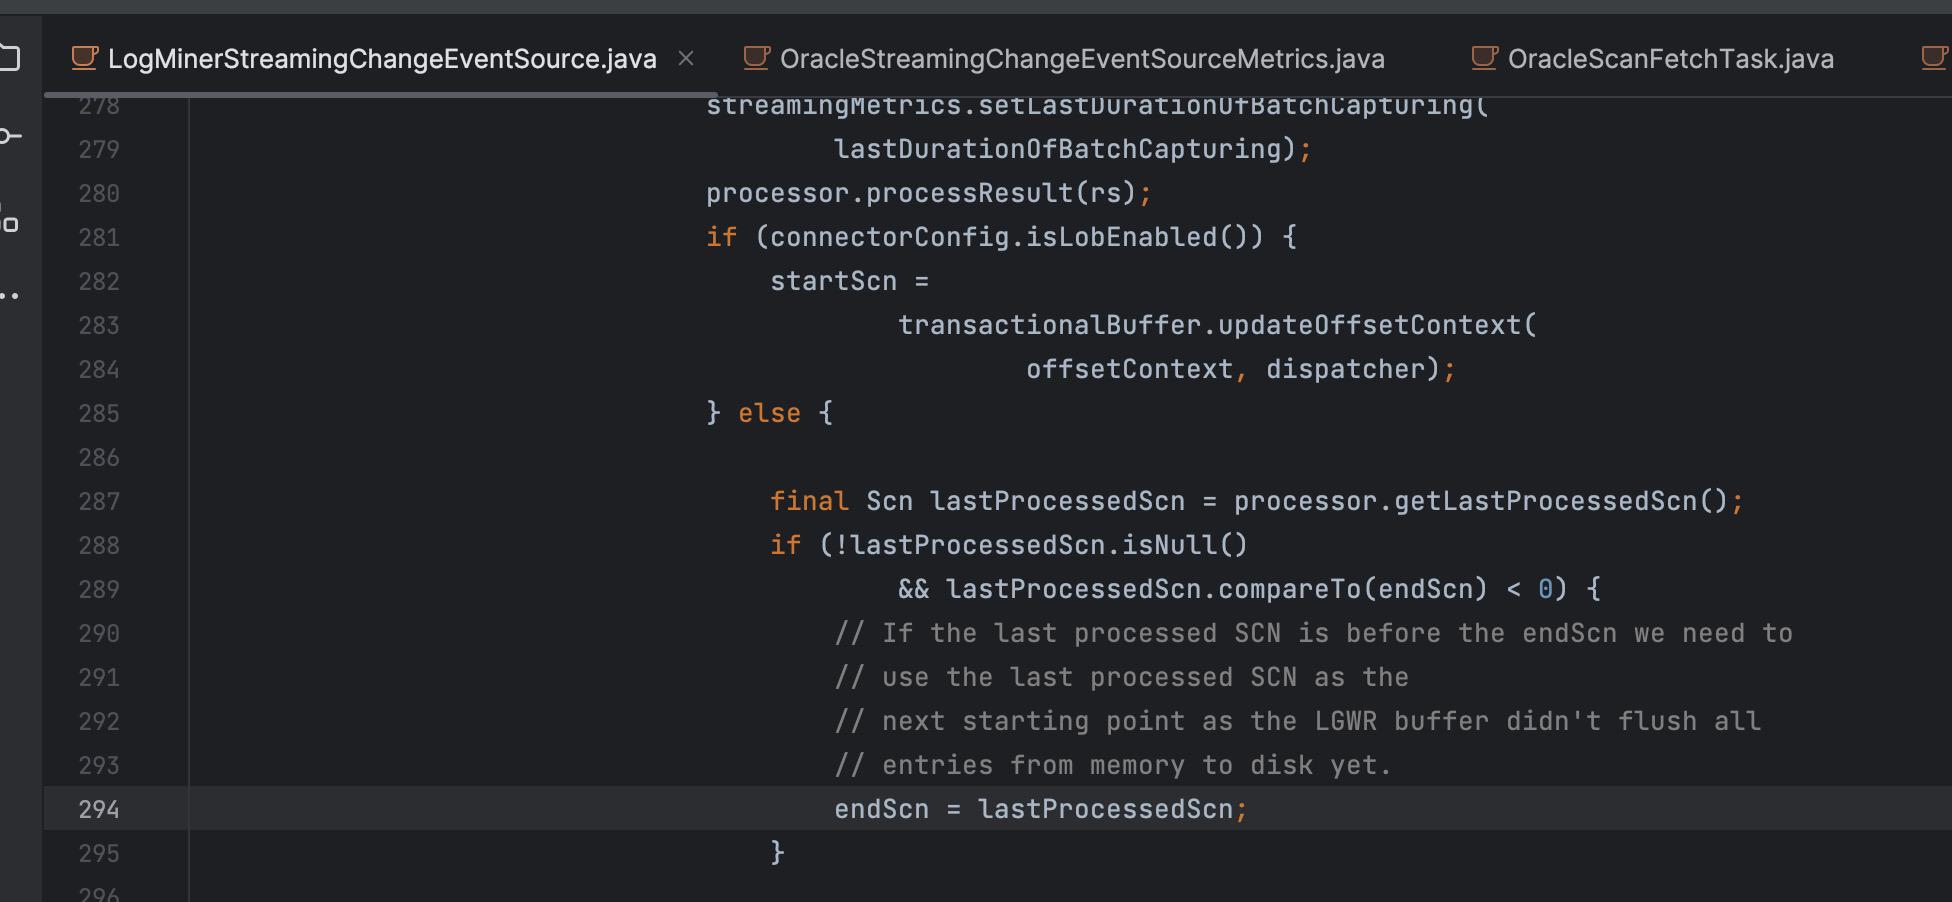Click Java file icon on LogMinerStreamingChangeEventSource tab
The height and width of the screenshot is (902, 1952).
pyautogui.click(x=85, y=59)
